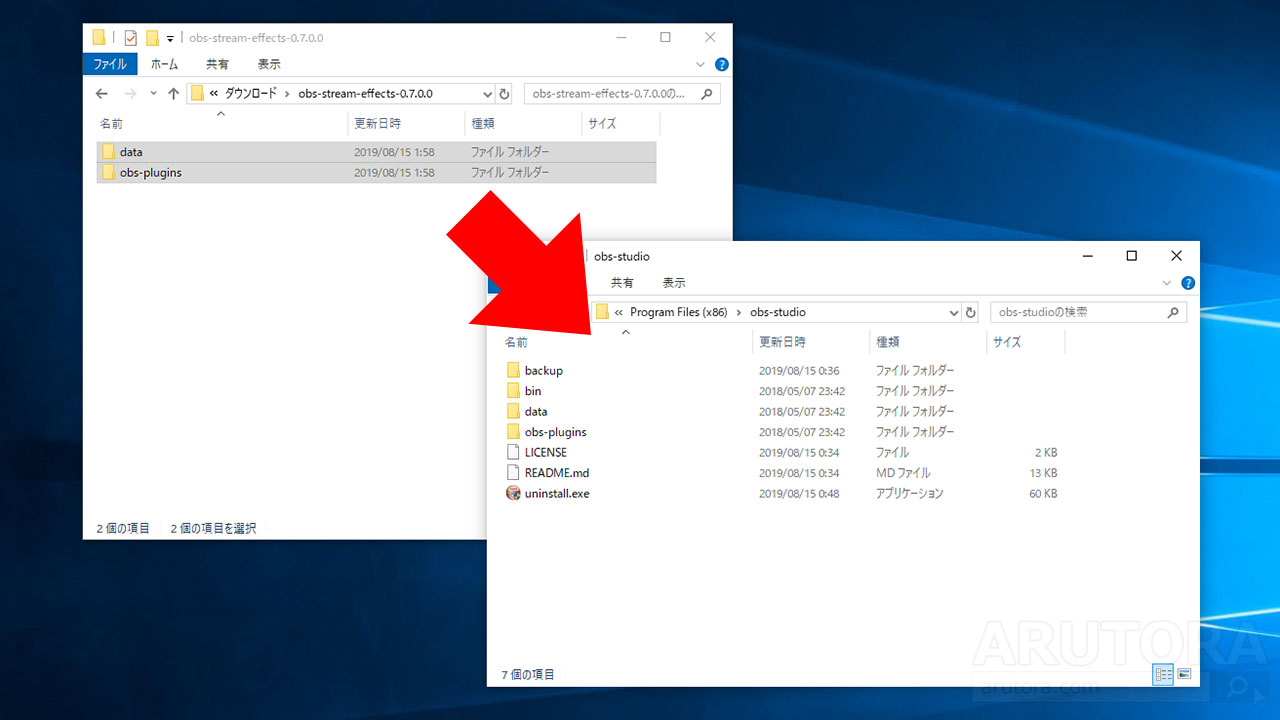Click the 13 KB size value
Screen dimensions: 1280x720
coord(1043,473)
